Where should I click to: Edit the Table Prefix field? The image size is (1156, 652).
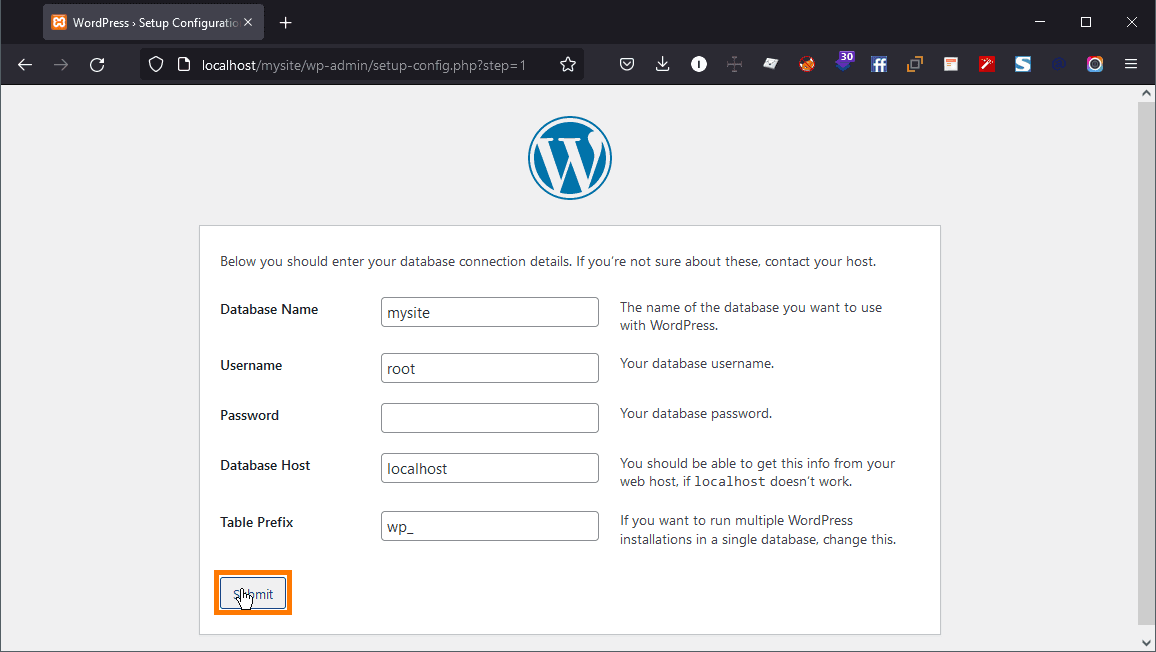[x=490, y=526]
